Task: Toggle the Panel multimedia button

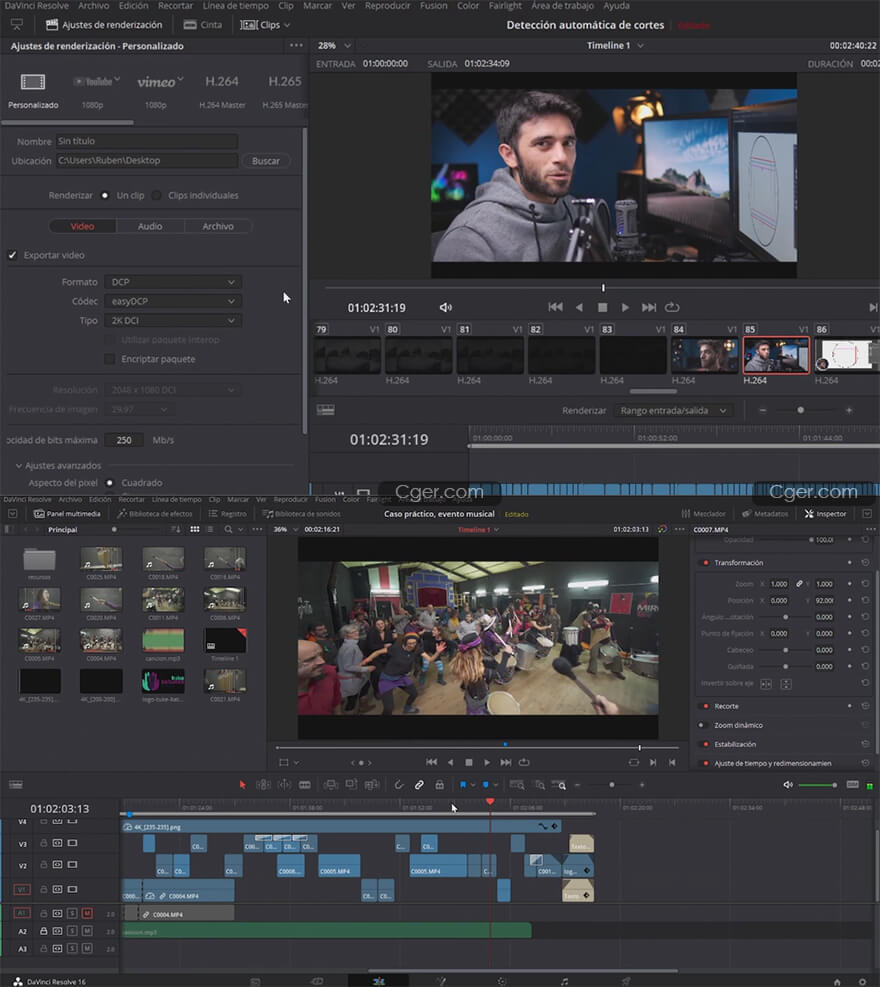Action: click(67, 514)
